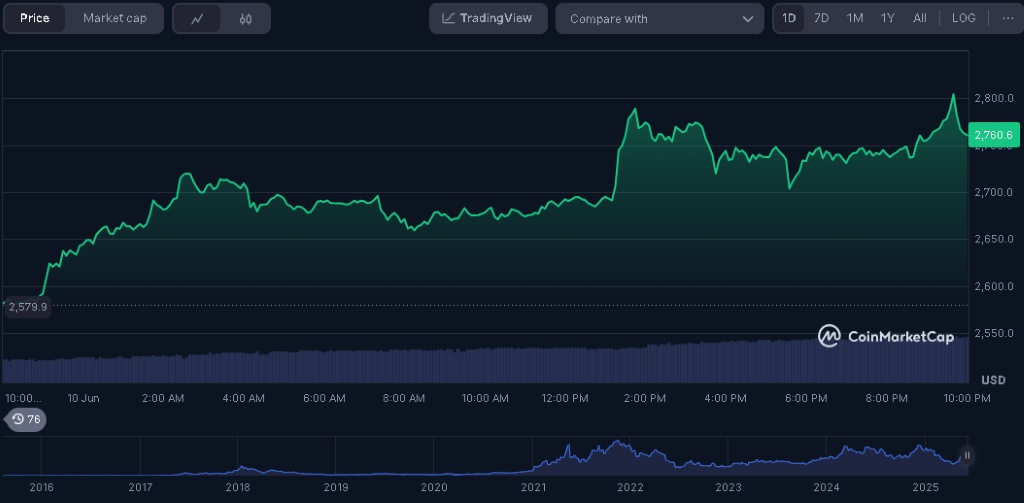The image size is (1024, 503).
Task: Show All-time price history
Action: point(919,18)
